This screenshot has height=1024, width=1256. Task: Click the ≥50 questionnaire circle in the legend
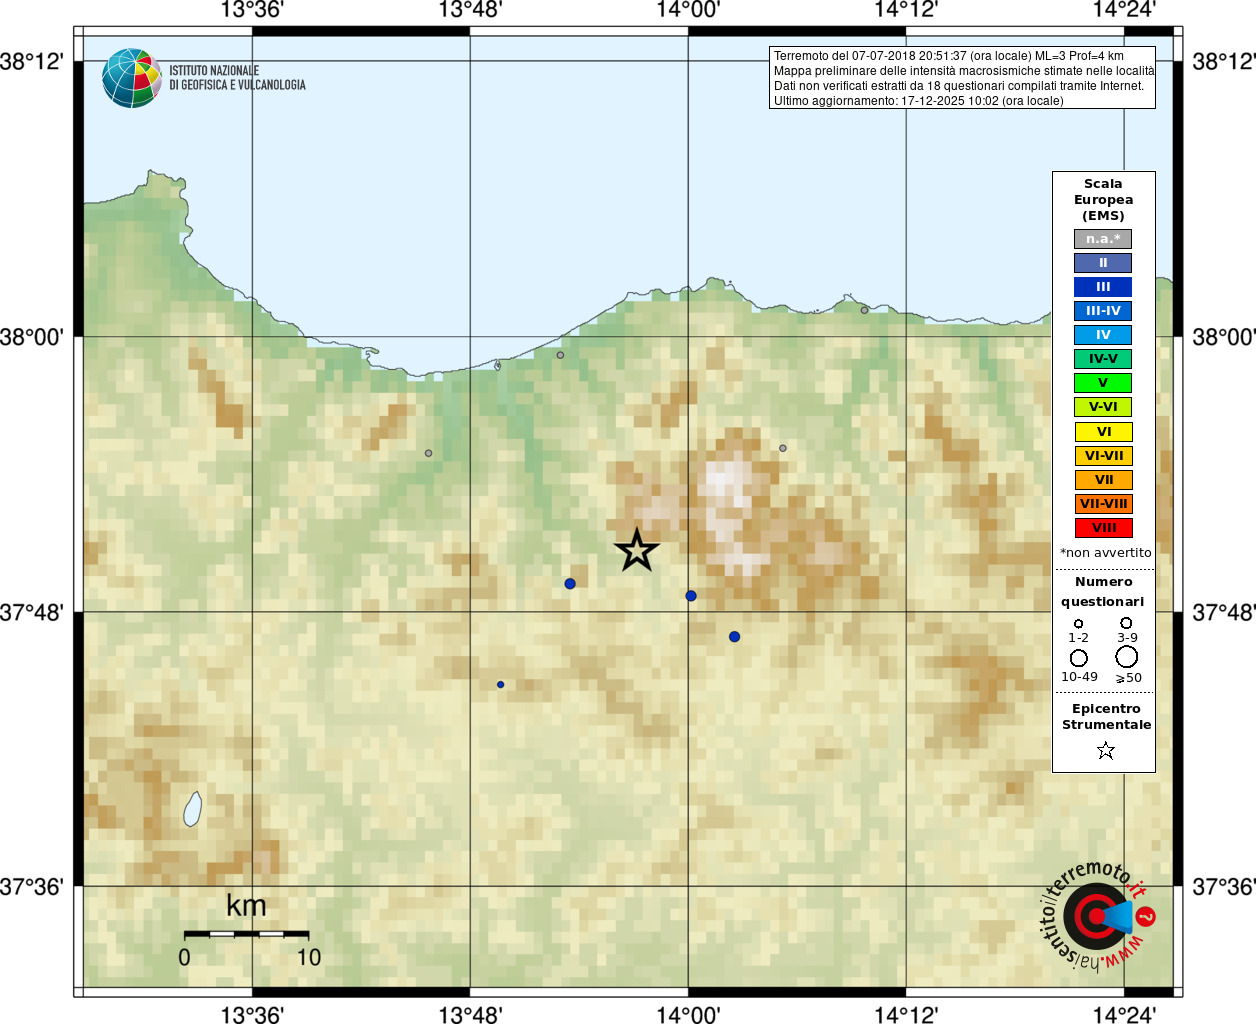1127,657
